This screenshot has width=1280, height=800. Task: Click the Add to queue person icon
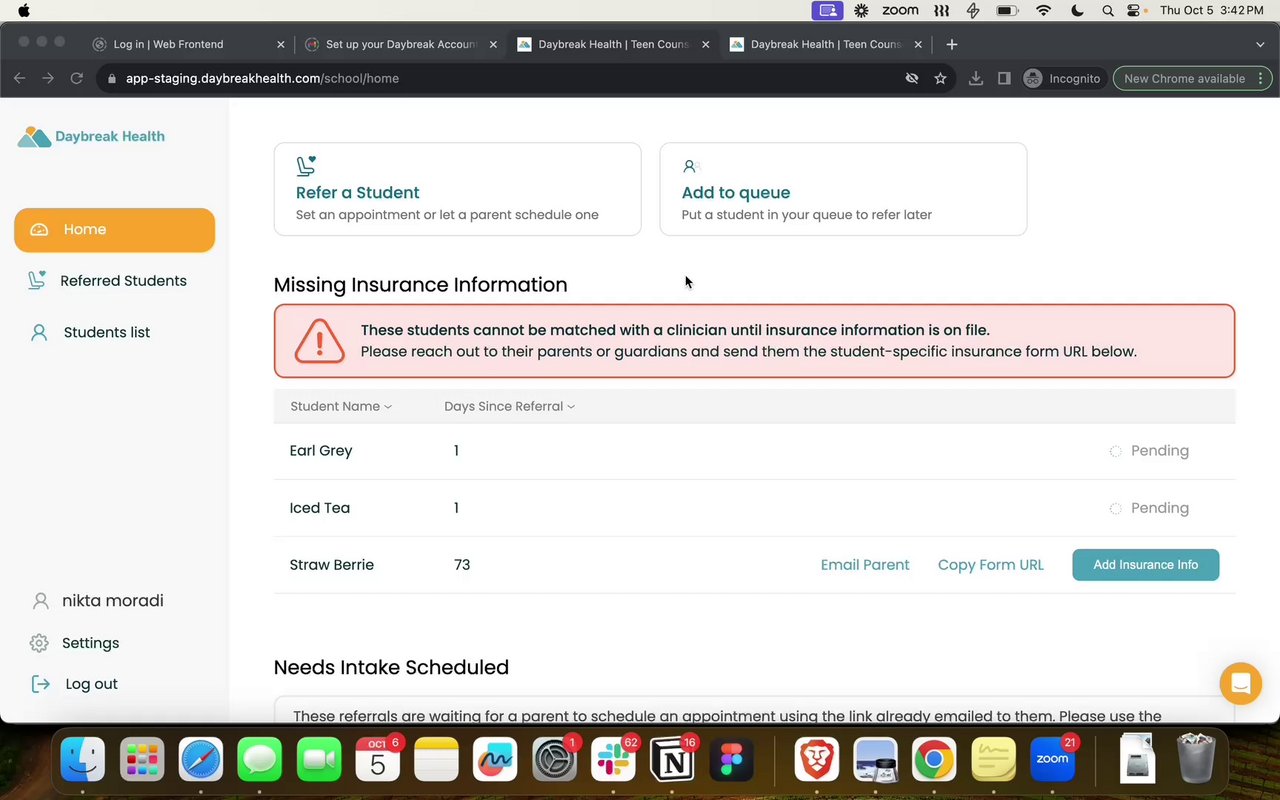point(689,167)
